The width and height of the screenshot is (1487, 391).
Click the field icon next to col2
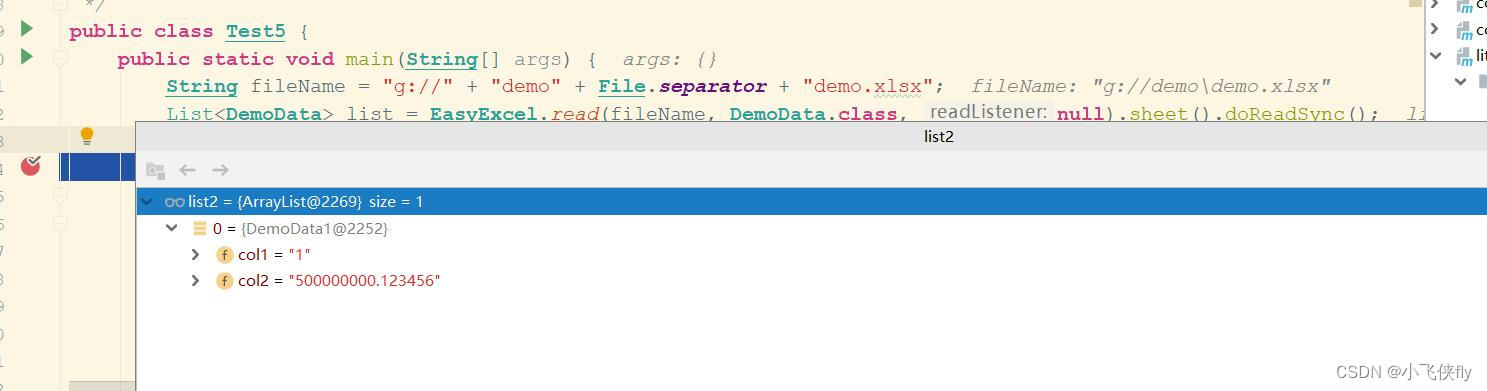pos(225,281)
